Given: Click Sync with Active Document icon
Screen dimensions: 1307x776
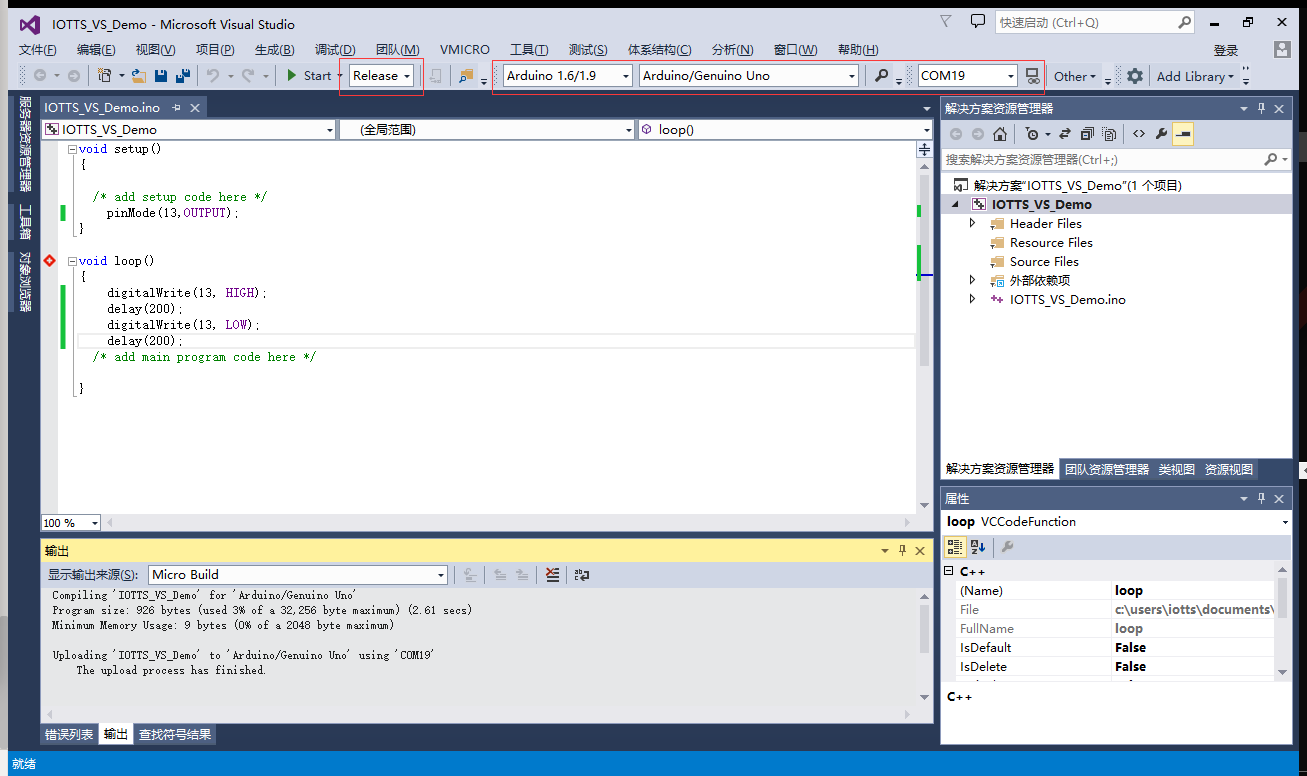Looking at the screenshot, I should pyautogui.click(x=1065, y=134).
